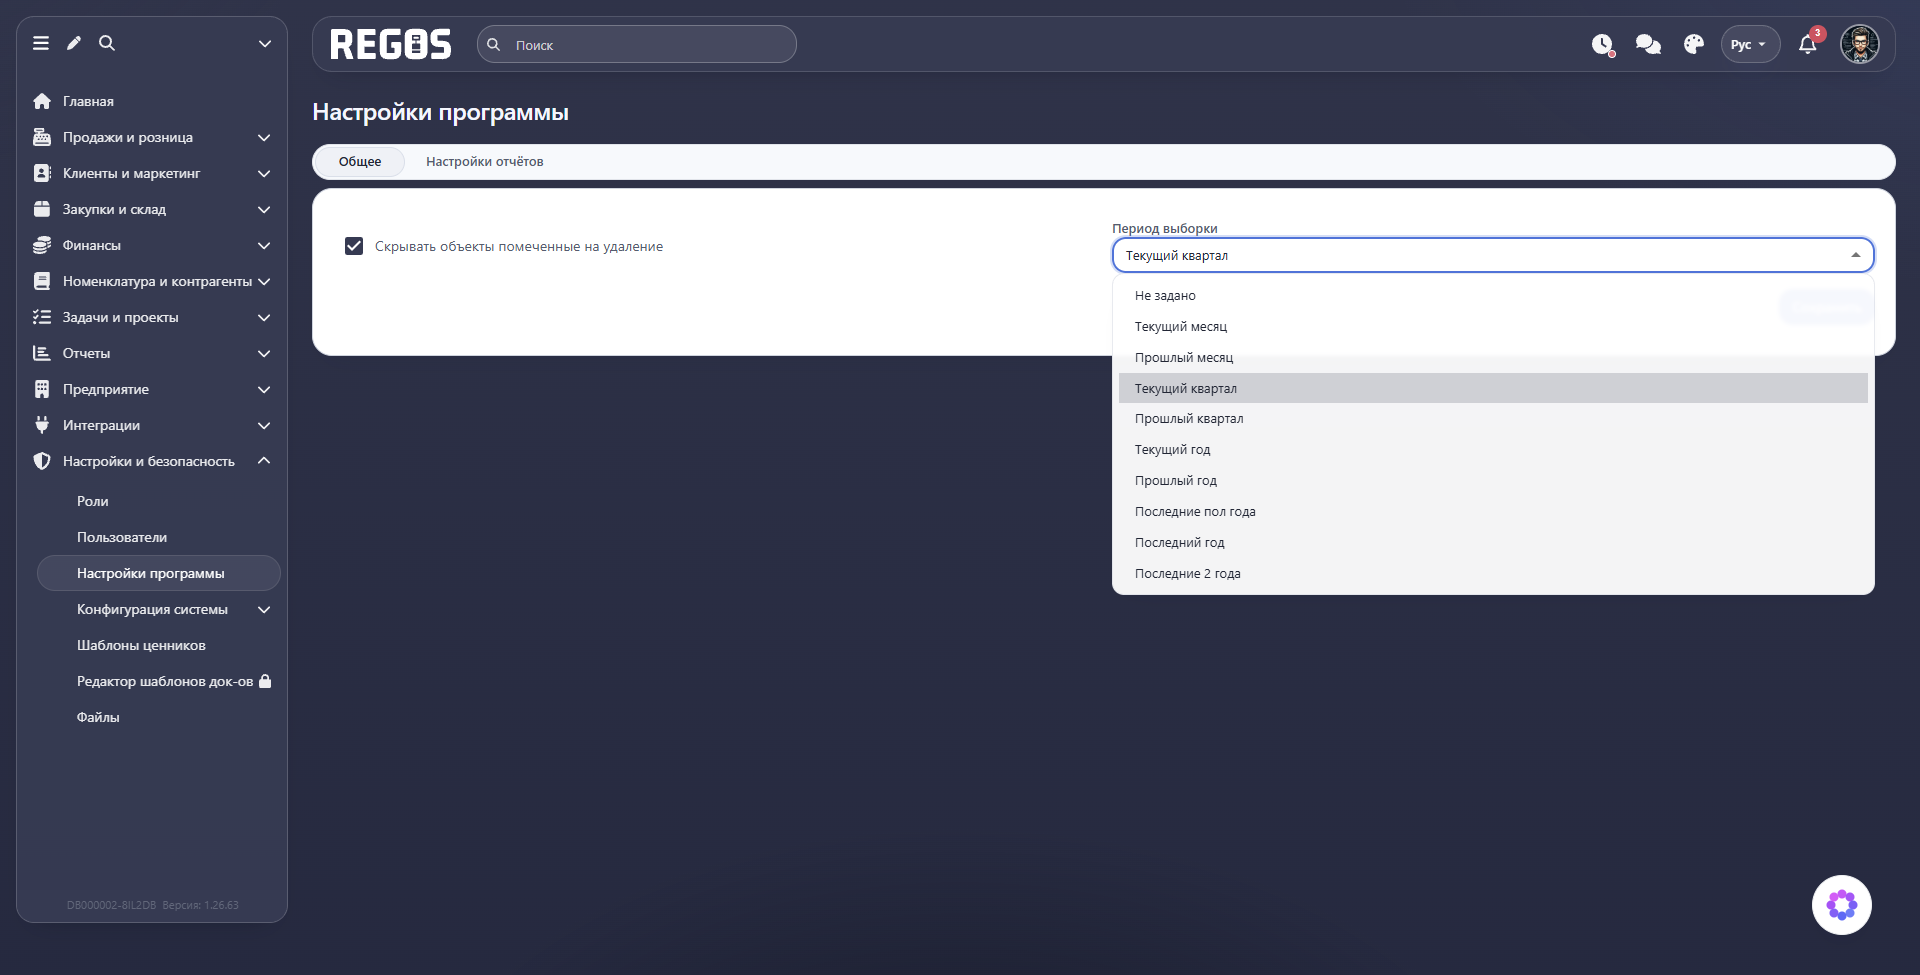The image size is (1920, 975).
Task: Toggle Скрывать объекты помеченные на удаление checkbox
Action: click(354, 246)
